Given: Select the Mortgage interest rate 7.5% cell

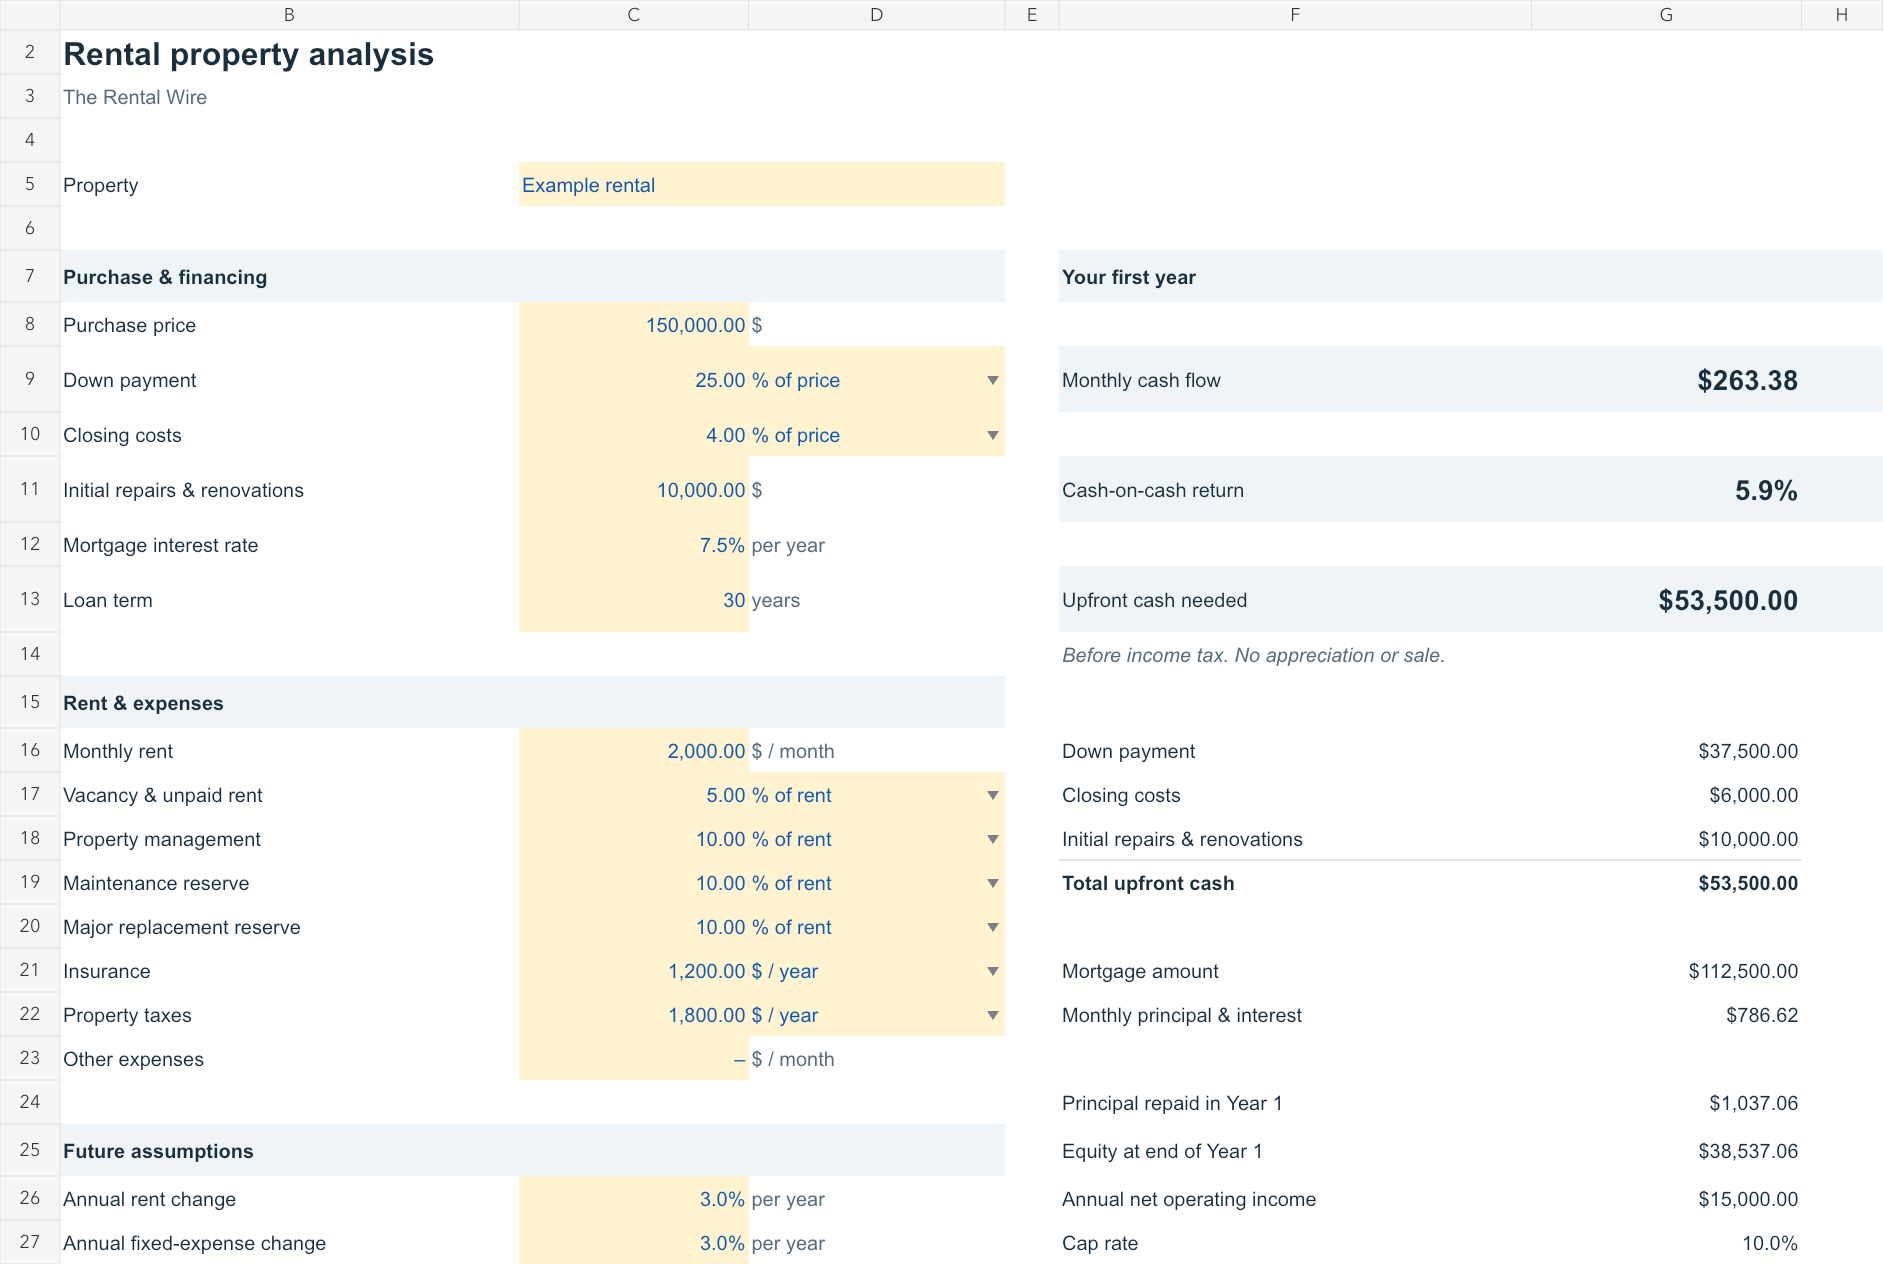Looking at the screenshot, I should click(633, 545).
